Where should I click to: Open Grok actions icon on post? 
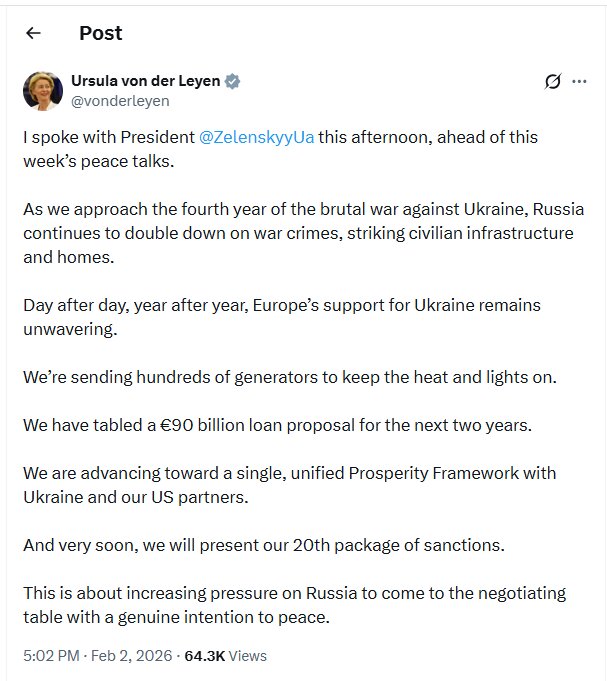tap(553, 82)
